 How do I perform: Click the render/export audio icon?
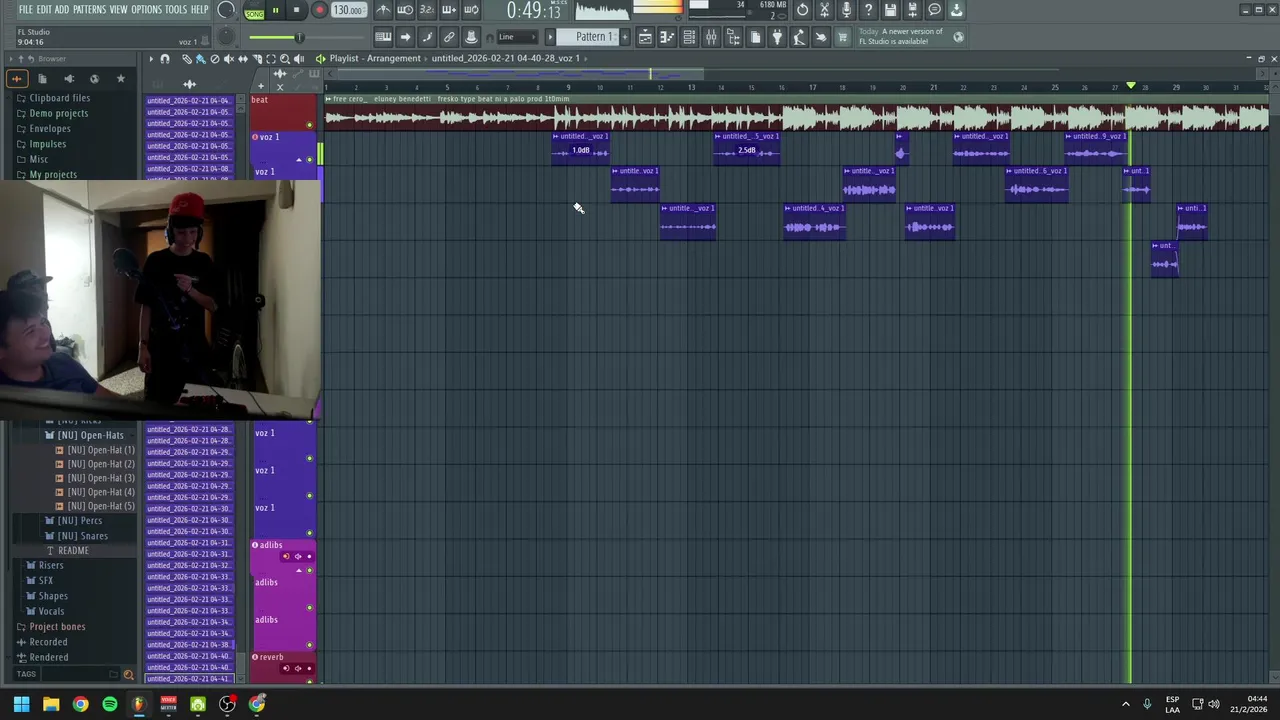click(912, 10)
